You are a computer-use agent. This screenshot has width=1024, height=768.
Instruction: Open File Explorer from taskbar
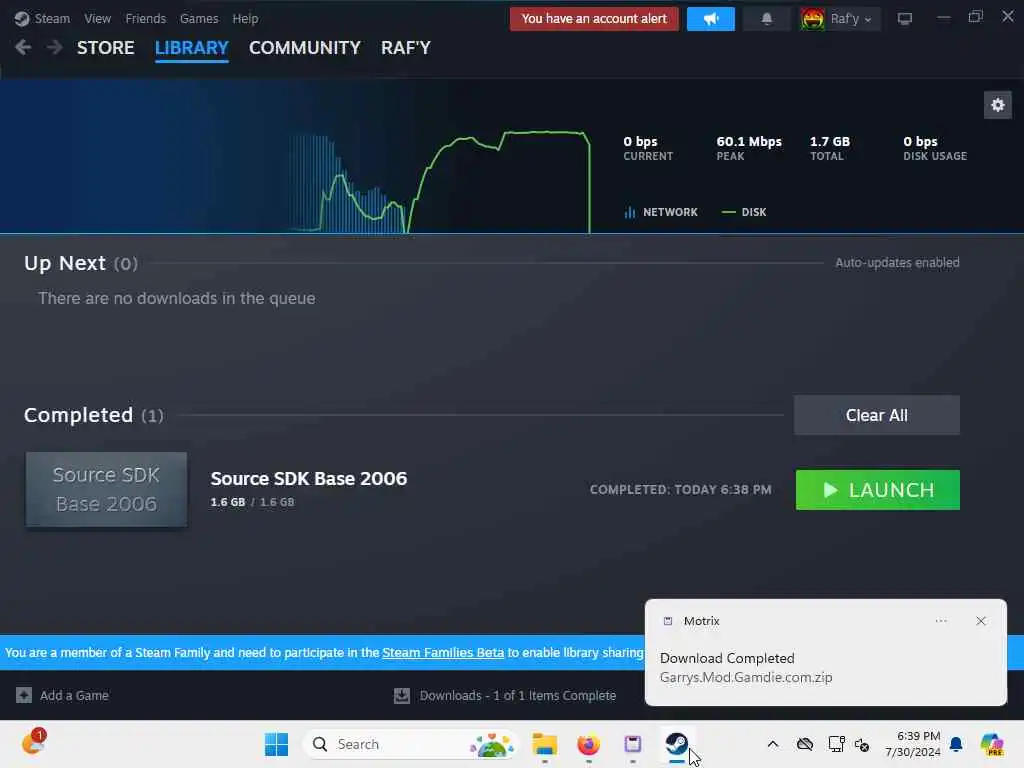coord(544,744)
